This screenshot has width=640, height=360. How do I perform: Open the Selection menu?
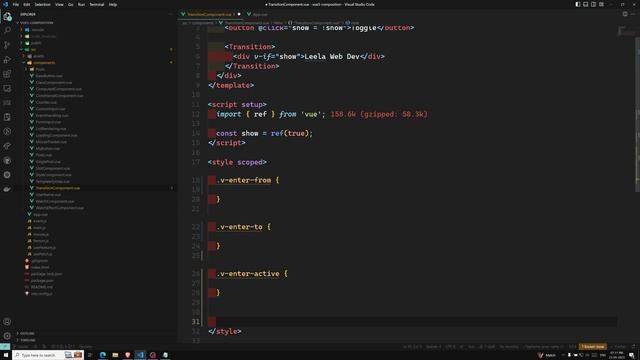[42, 4]
